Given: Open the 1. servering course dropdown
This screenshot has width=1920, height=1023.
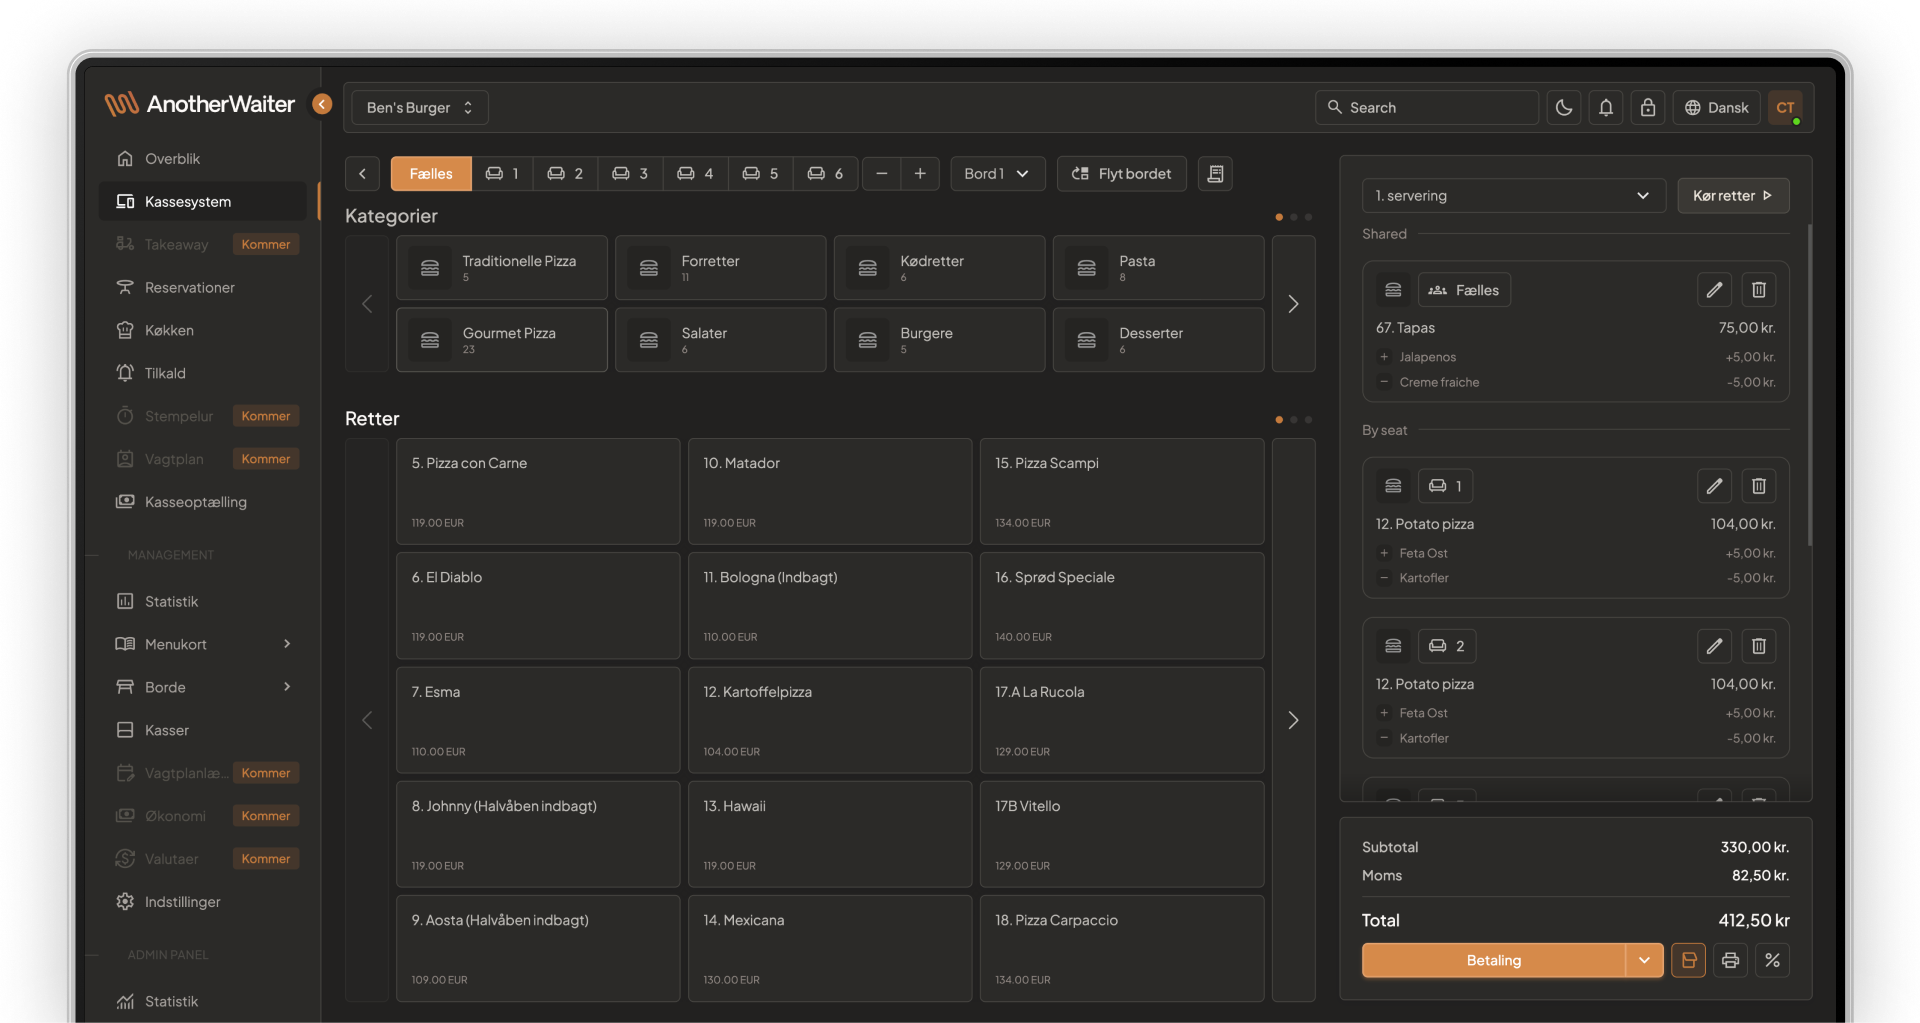Looking at the screenshot, I should [1513, 196].
